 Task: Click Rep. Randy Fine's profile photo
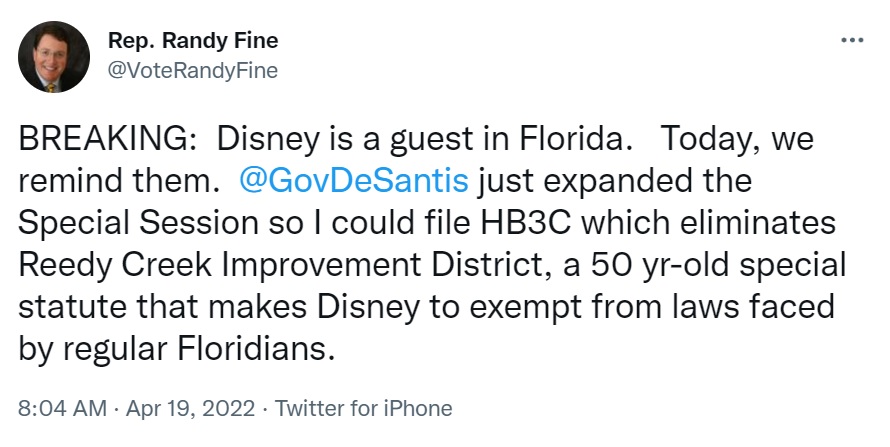click(x=54, y=57)
